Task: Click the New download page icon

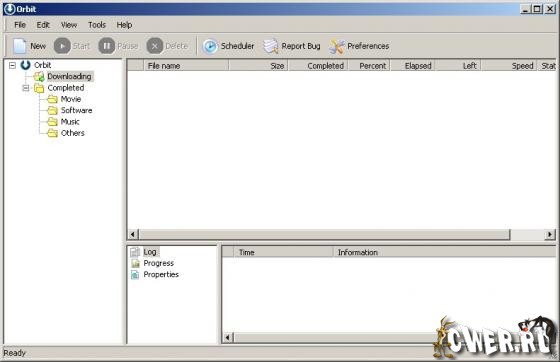Action: (20, 46)
